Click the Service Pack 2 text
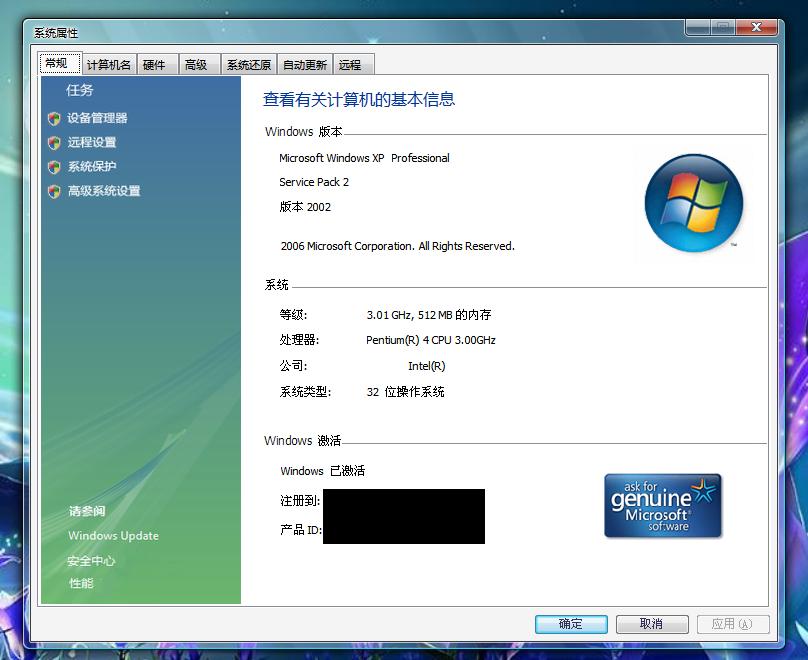Screen dimensions: 808x660 [x=314, y=182]
